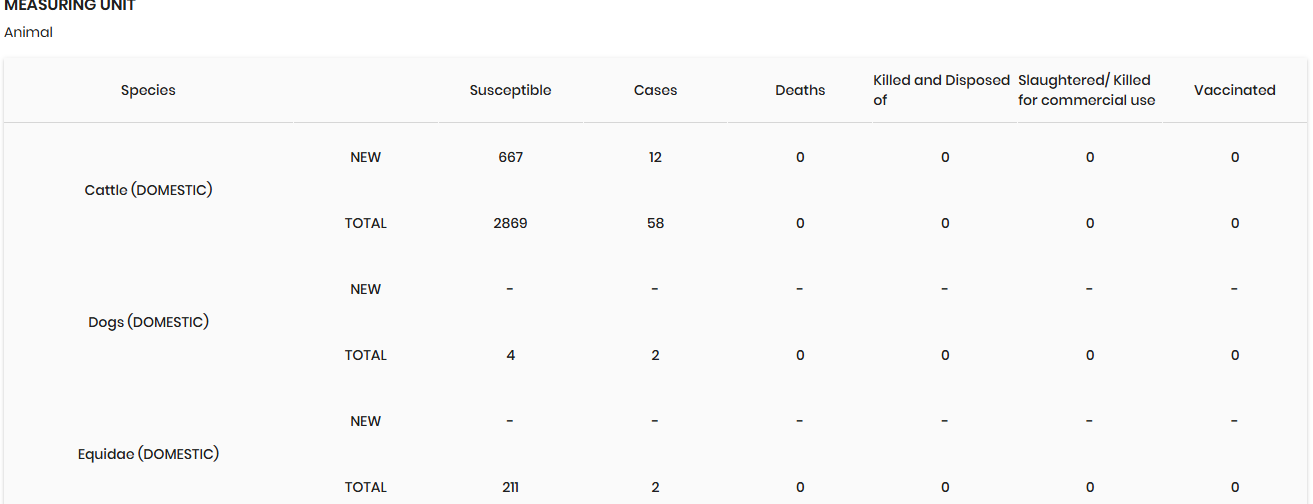Click the Vaccinated column header
The image size is (1313, 504).
pyautogui.click(x=1234, y=90)
